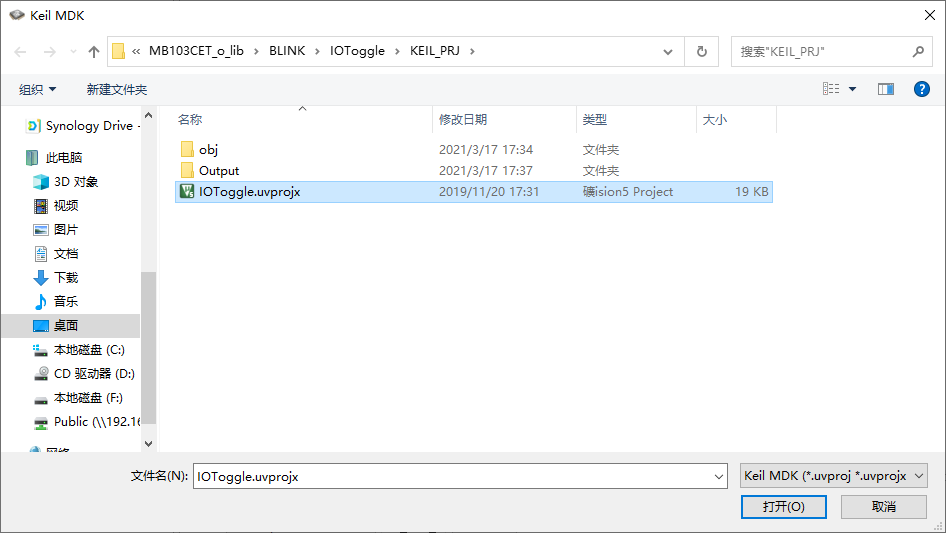Create a new folder with 新建文件夹
Viewport: 946px width, 533px height.
116,89
